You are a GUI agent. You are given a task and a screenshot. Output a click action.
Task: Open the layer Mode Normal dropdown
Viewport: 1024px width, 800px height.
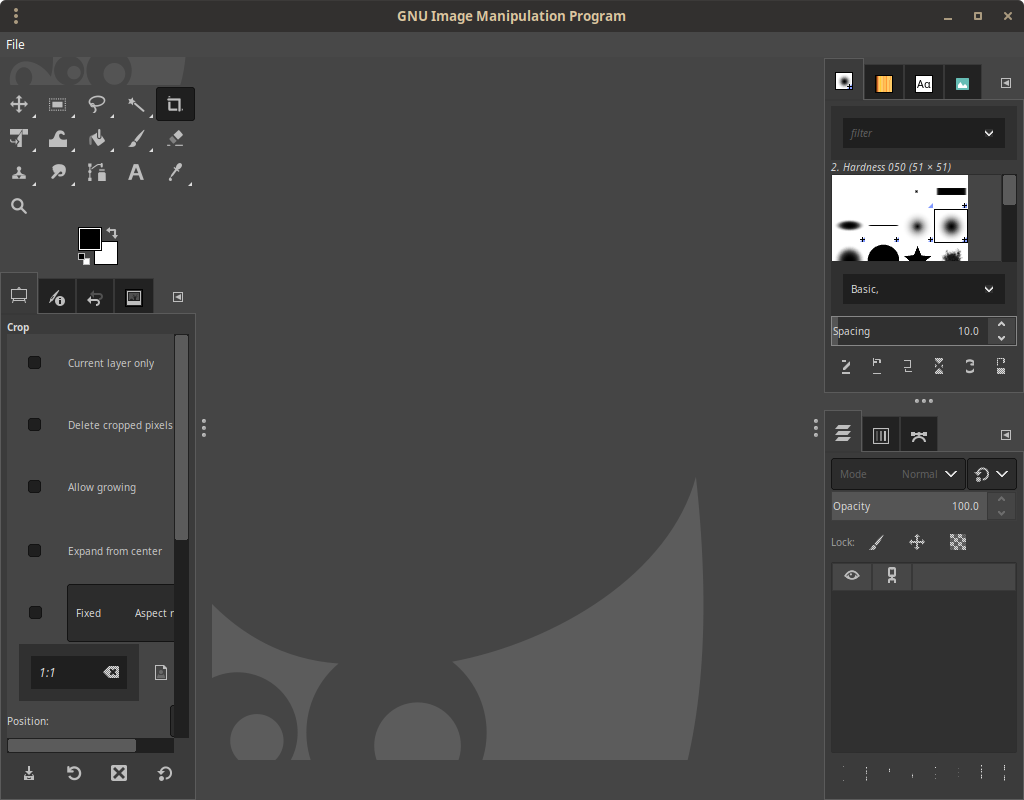898,474
